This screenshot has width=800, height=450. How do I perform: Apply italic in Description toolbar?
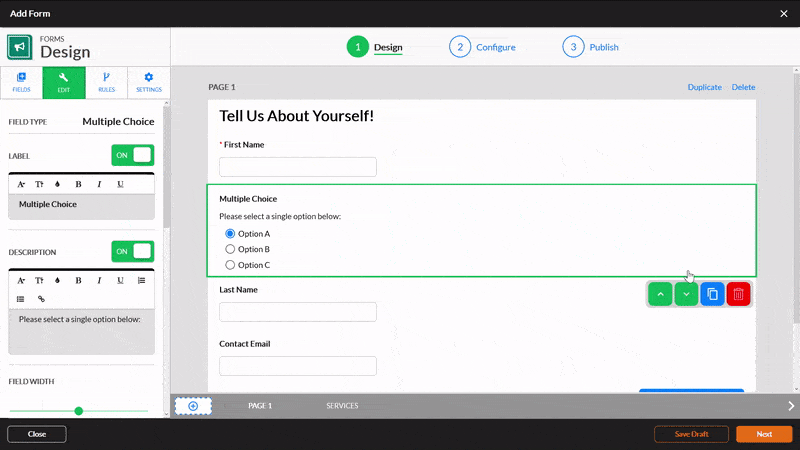point(99,280)
